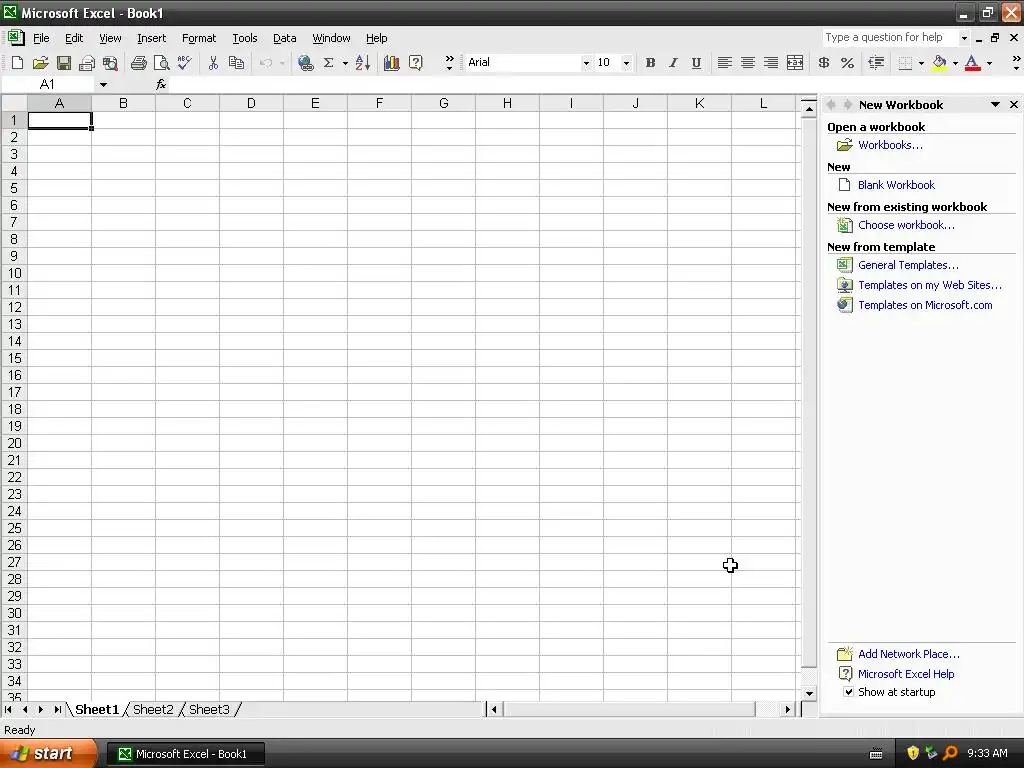Image resolution: width=1024 pixels, height=768 pixels.
Task: Open Templates on Microsoft.com
Action: 925,305
